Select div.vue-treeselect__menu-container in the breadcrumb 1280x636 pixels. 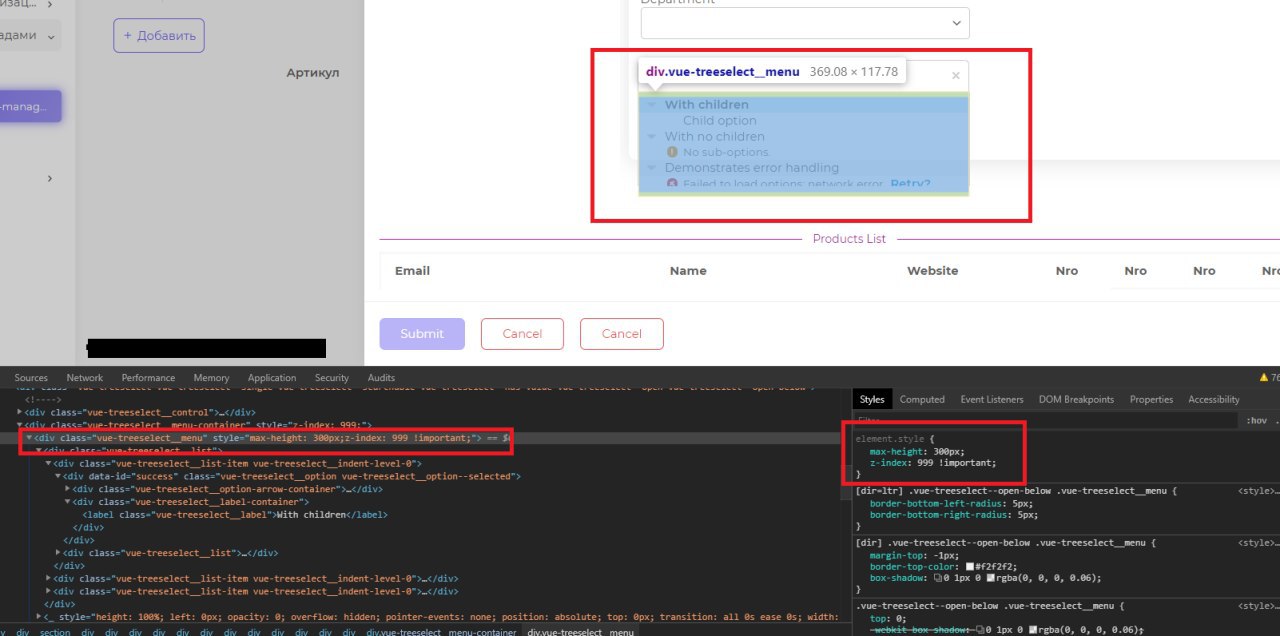coord(441,632)
